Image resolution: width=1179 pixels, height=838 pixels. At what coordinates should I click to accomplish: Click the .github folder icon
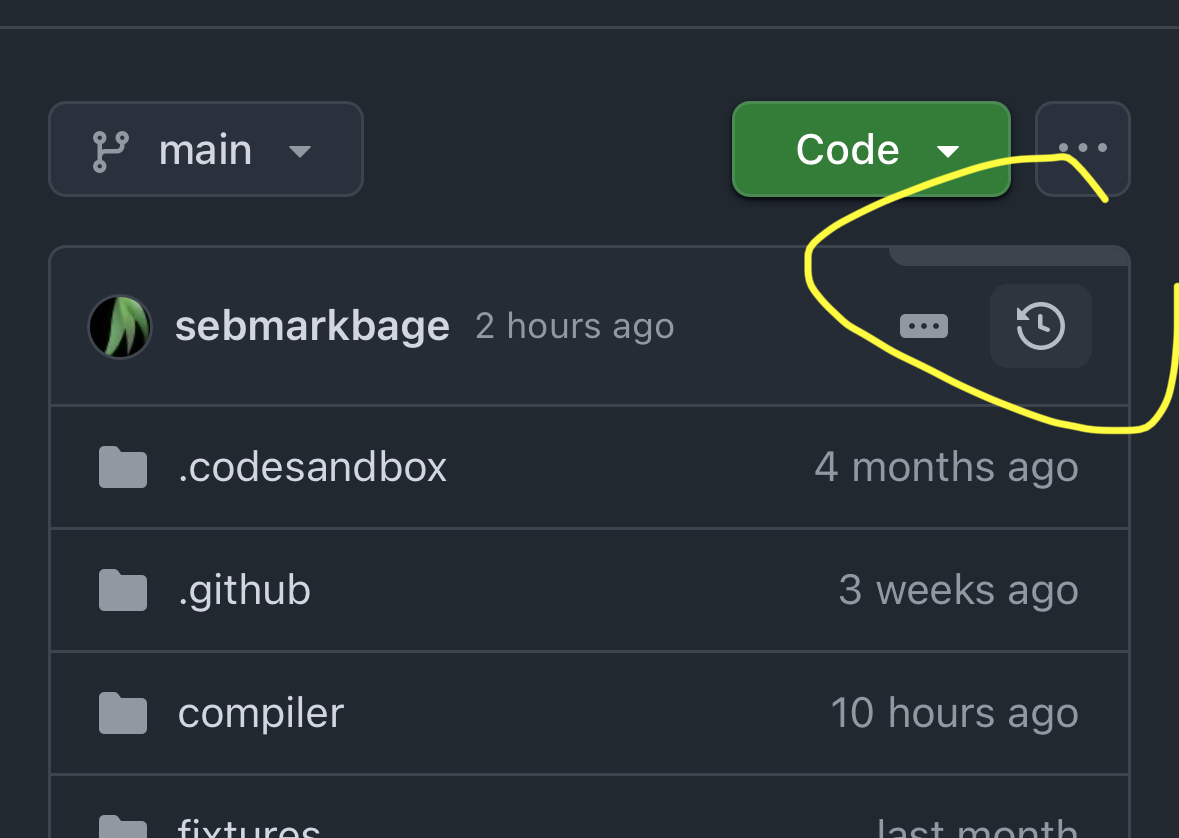[x=123, y=590]
